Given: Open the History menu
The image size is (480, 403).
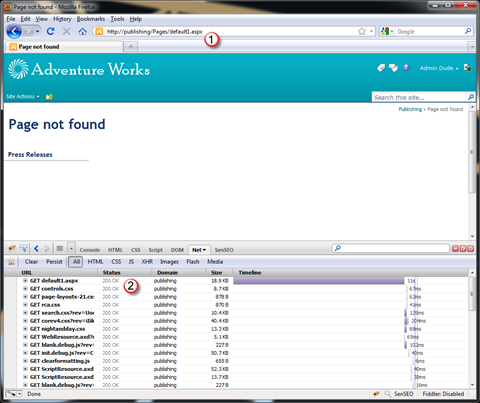Looking at the screenshot, I should (62, 19).
